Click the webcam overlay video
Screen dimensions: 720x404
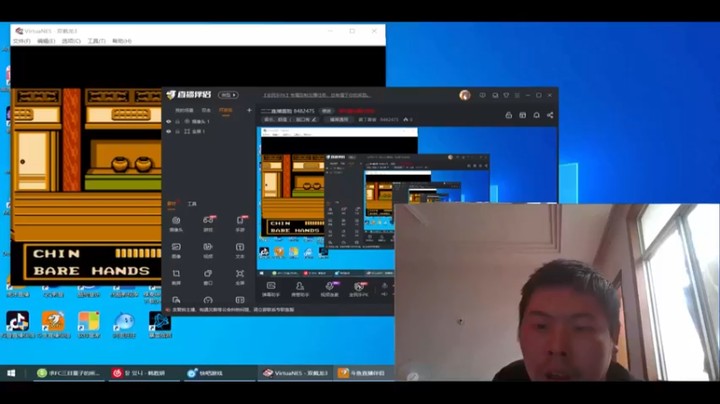pos(557,292)
